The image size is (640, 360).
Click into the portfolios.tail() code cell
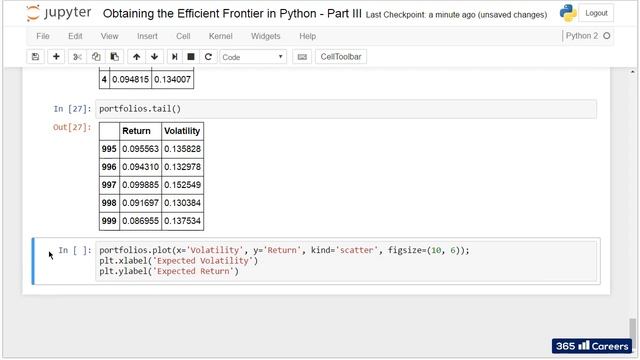[346, 109]
